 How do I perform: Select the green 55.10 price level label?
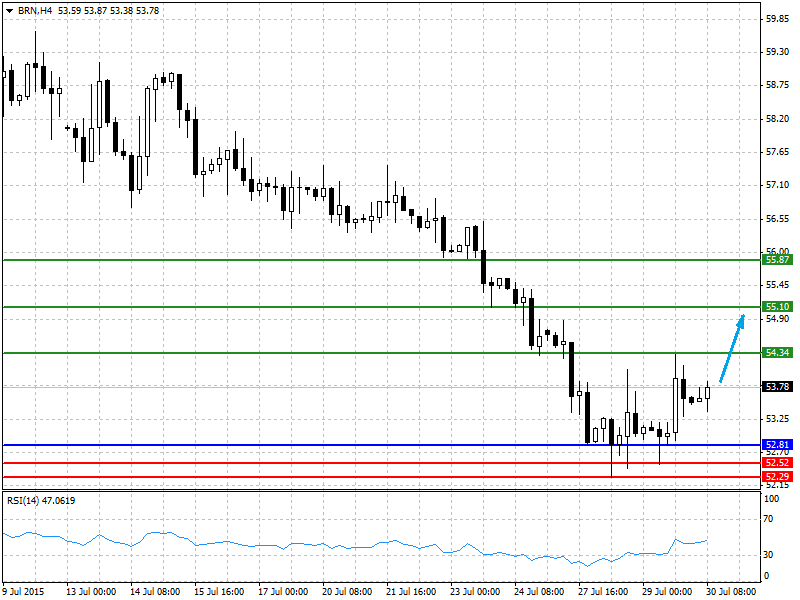tap(778, 307)
